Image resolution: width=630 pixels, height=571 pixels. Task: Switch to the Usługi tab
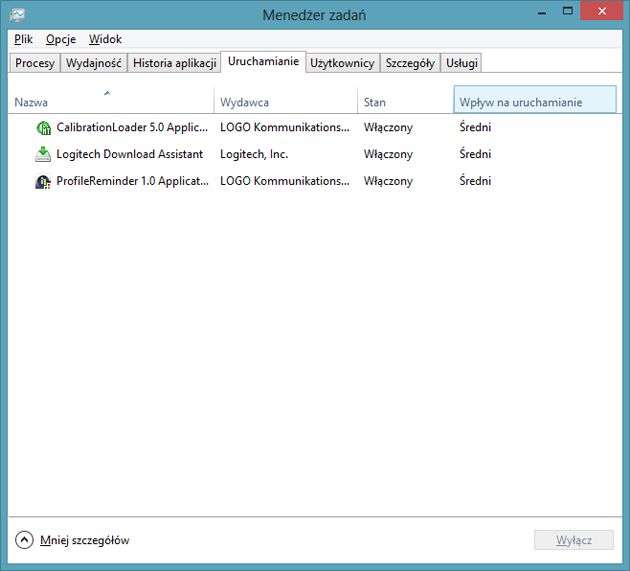click(462, 63)
